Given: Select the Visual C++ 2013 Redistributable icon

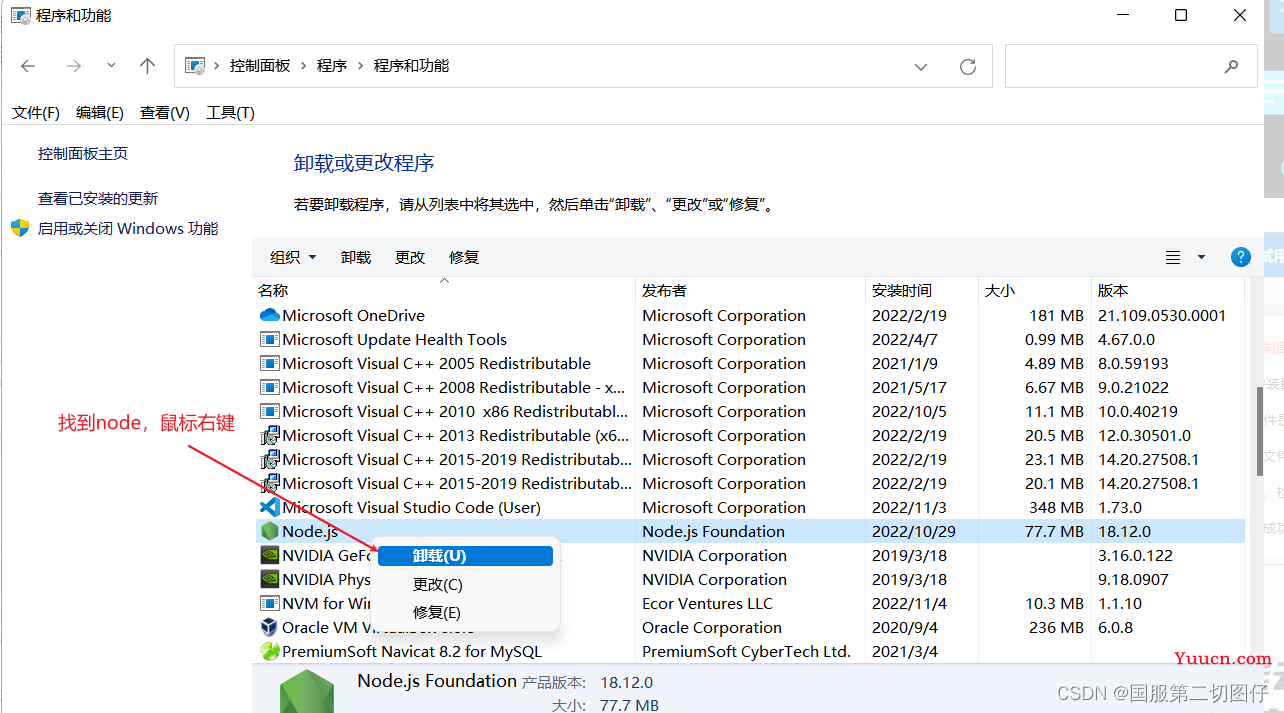Looking at the screenshot, I should pyautogui.click(x=269, y=435).
